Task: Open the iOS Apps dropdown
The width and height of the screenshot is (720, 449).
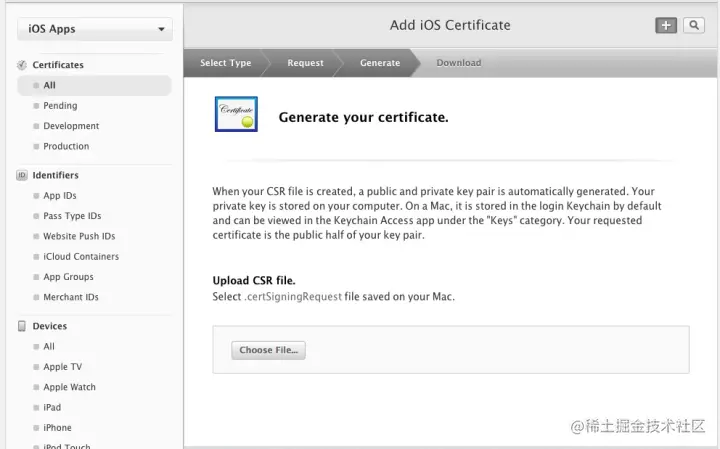Action: (95, 29)
